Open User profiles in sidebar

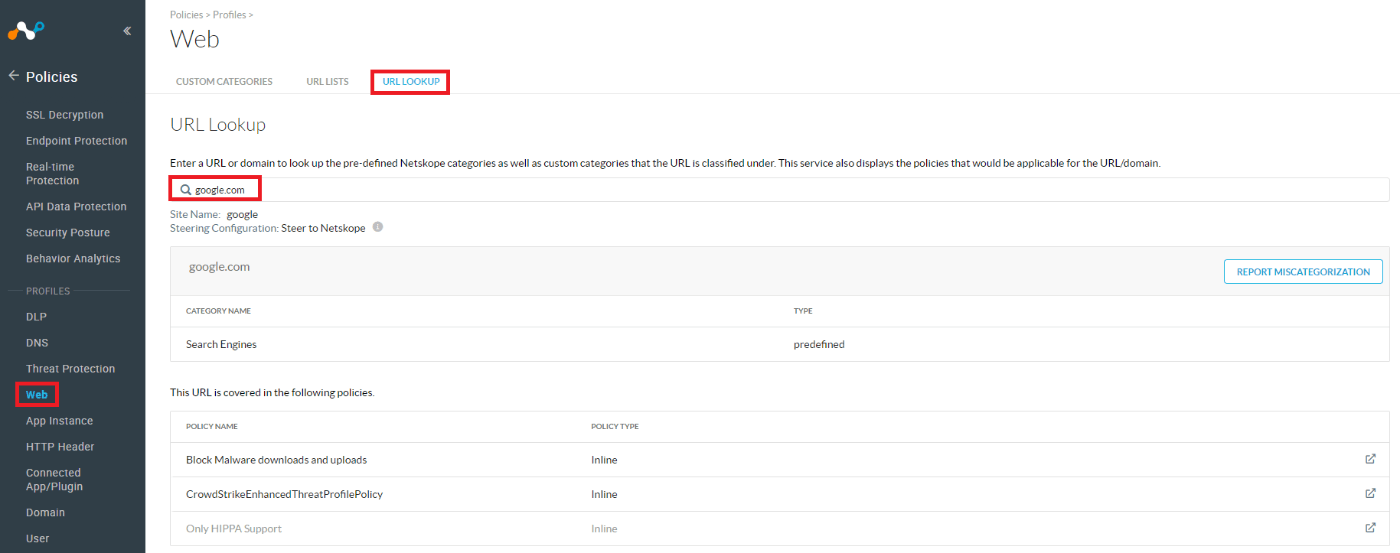(37, 538)
